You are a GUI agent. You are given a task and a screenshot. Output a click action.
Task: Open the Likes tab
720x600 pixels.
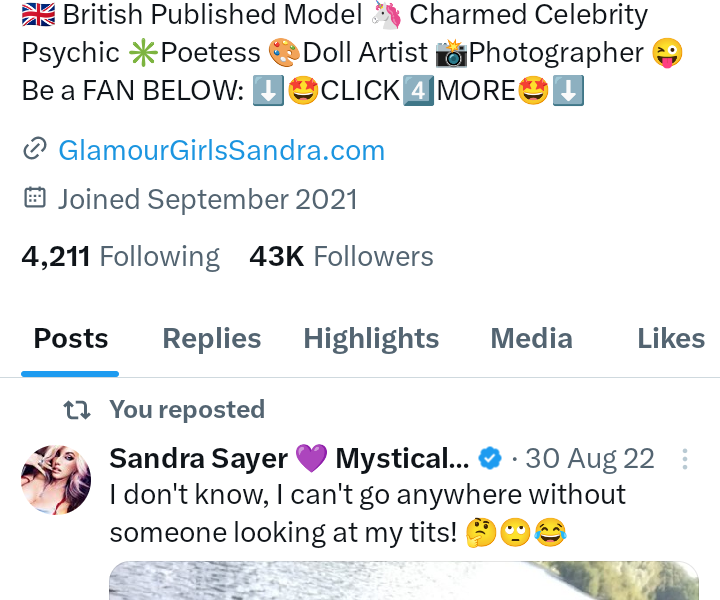point(671,339)
